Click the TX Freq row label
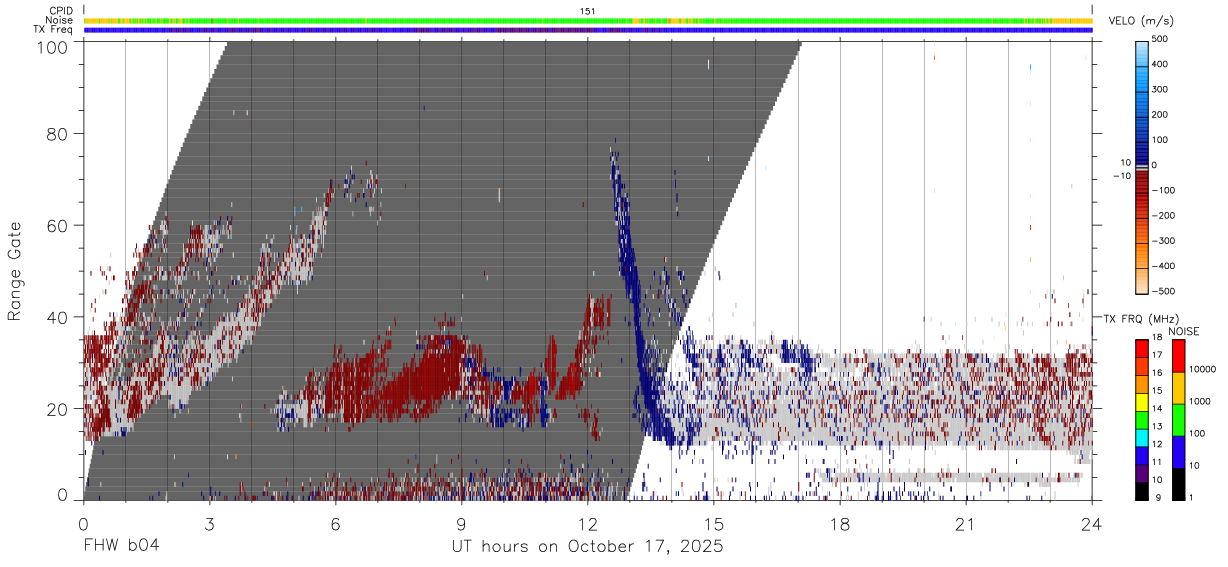Image resolution: width=1228 pixels, height=567 pixels. coord(53,29)
